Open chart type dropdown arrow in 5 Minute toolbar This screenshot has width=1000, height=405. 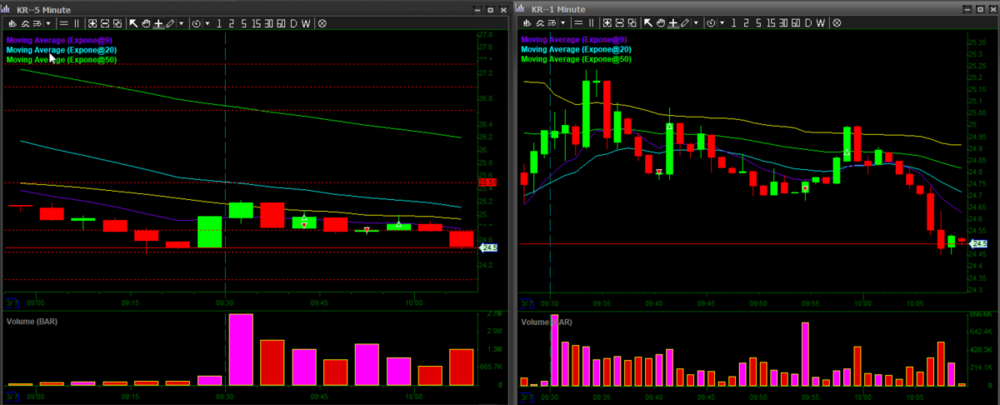(49, 22)
